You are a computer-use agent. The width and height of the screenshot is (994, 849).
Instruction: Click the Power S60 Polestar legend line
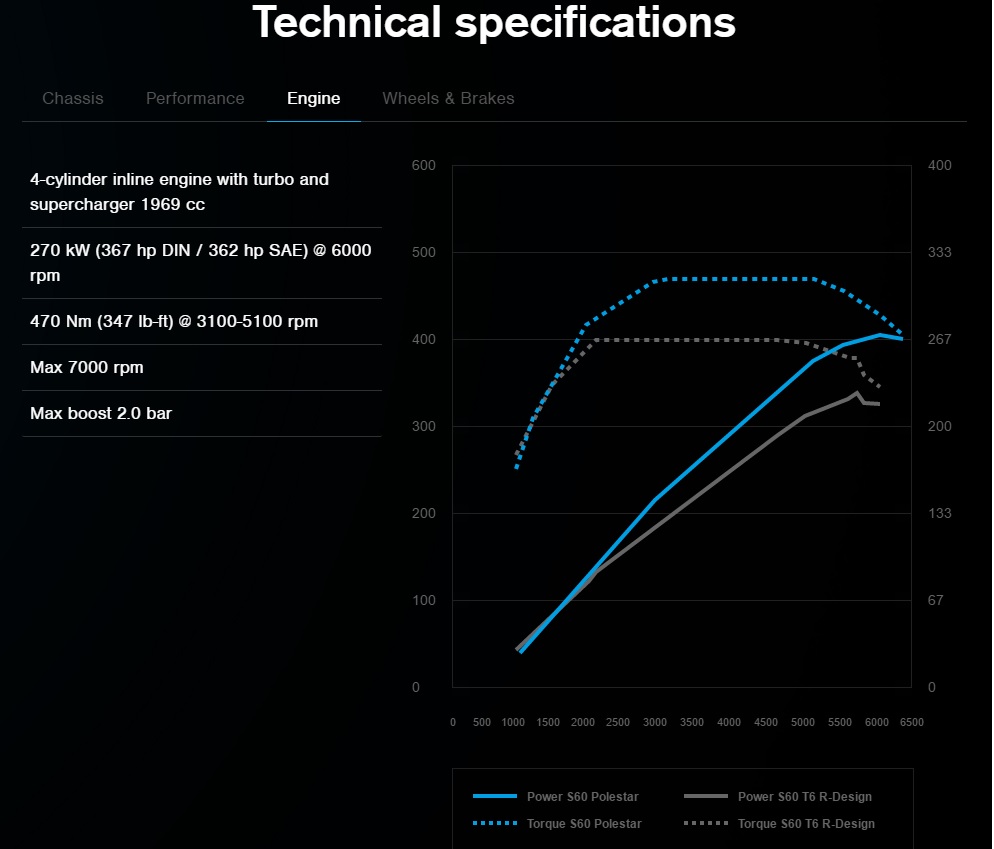tap(495, 796)
